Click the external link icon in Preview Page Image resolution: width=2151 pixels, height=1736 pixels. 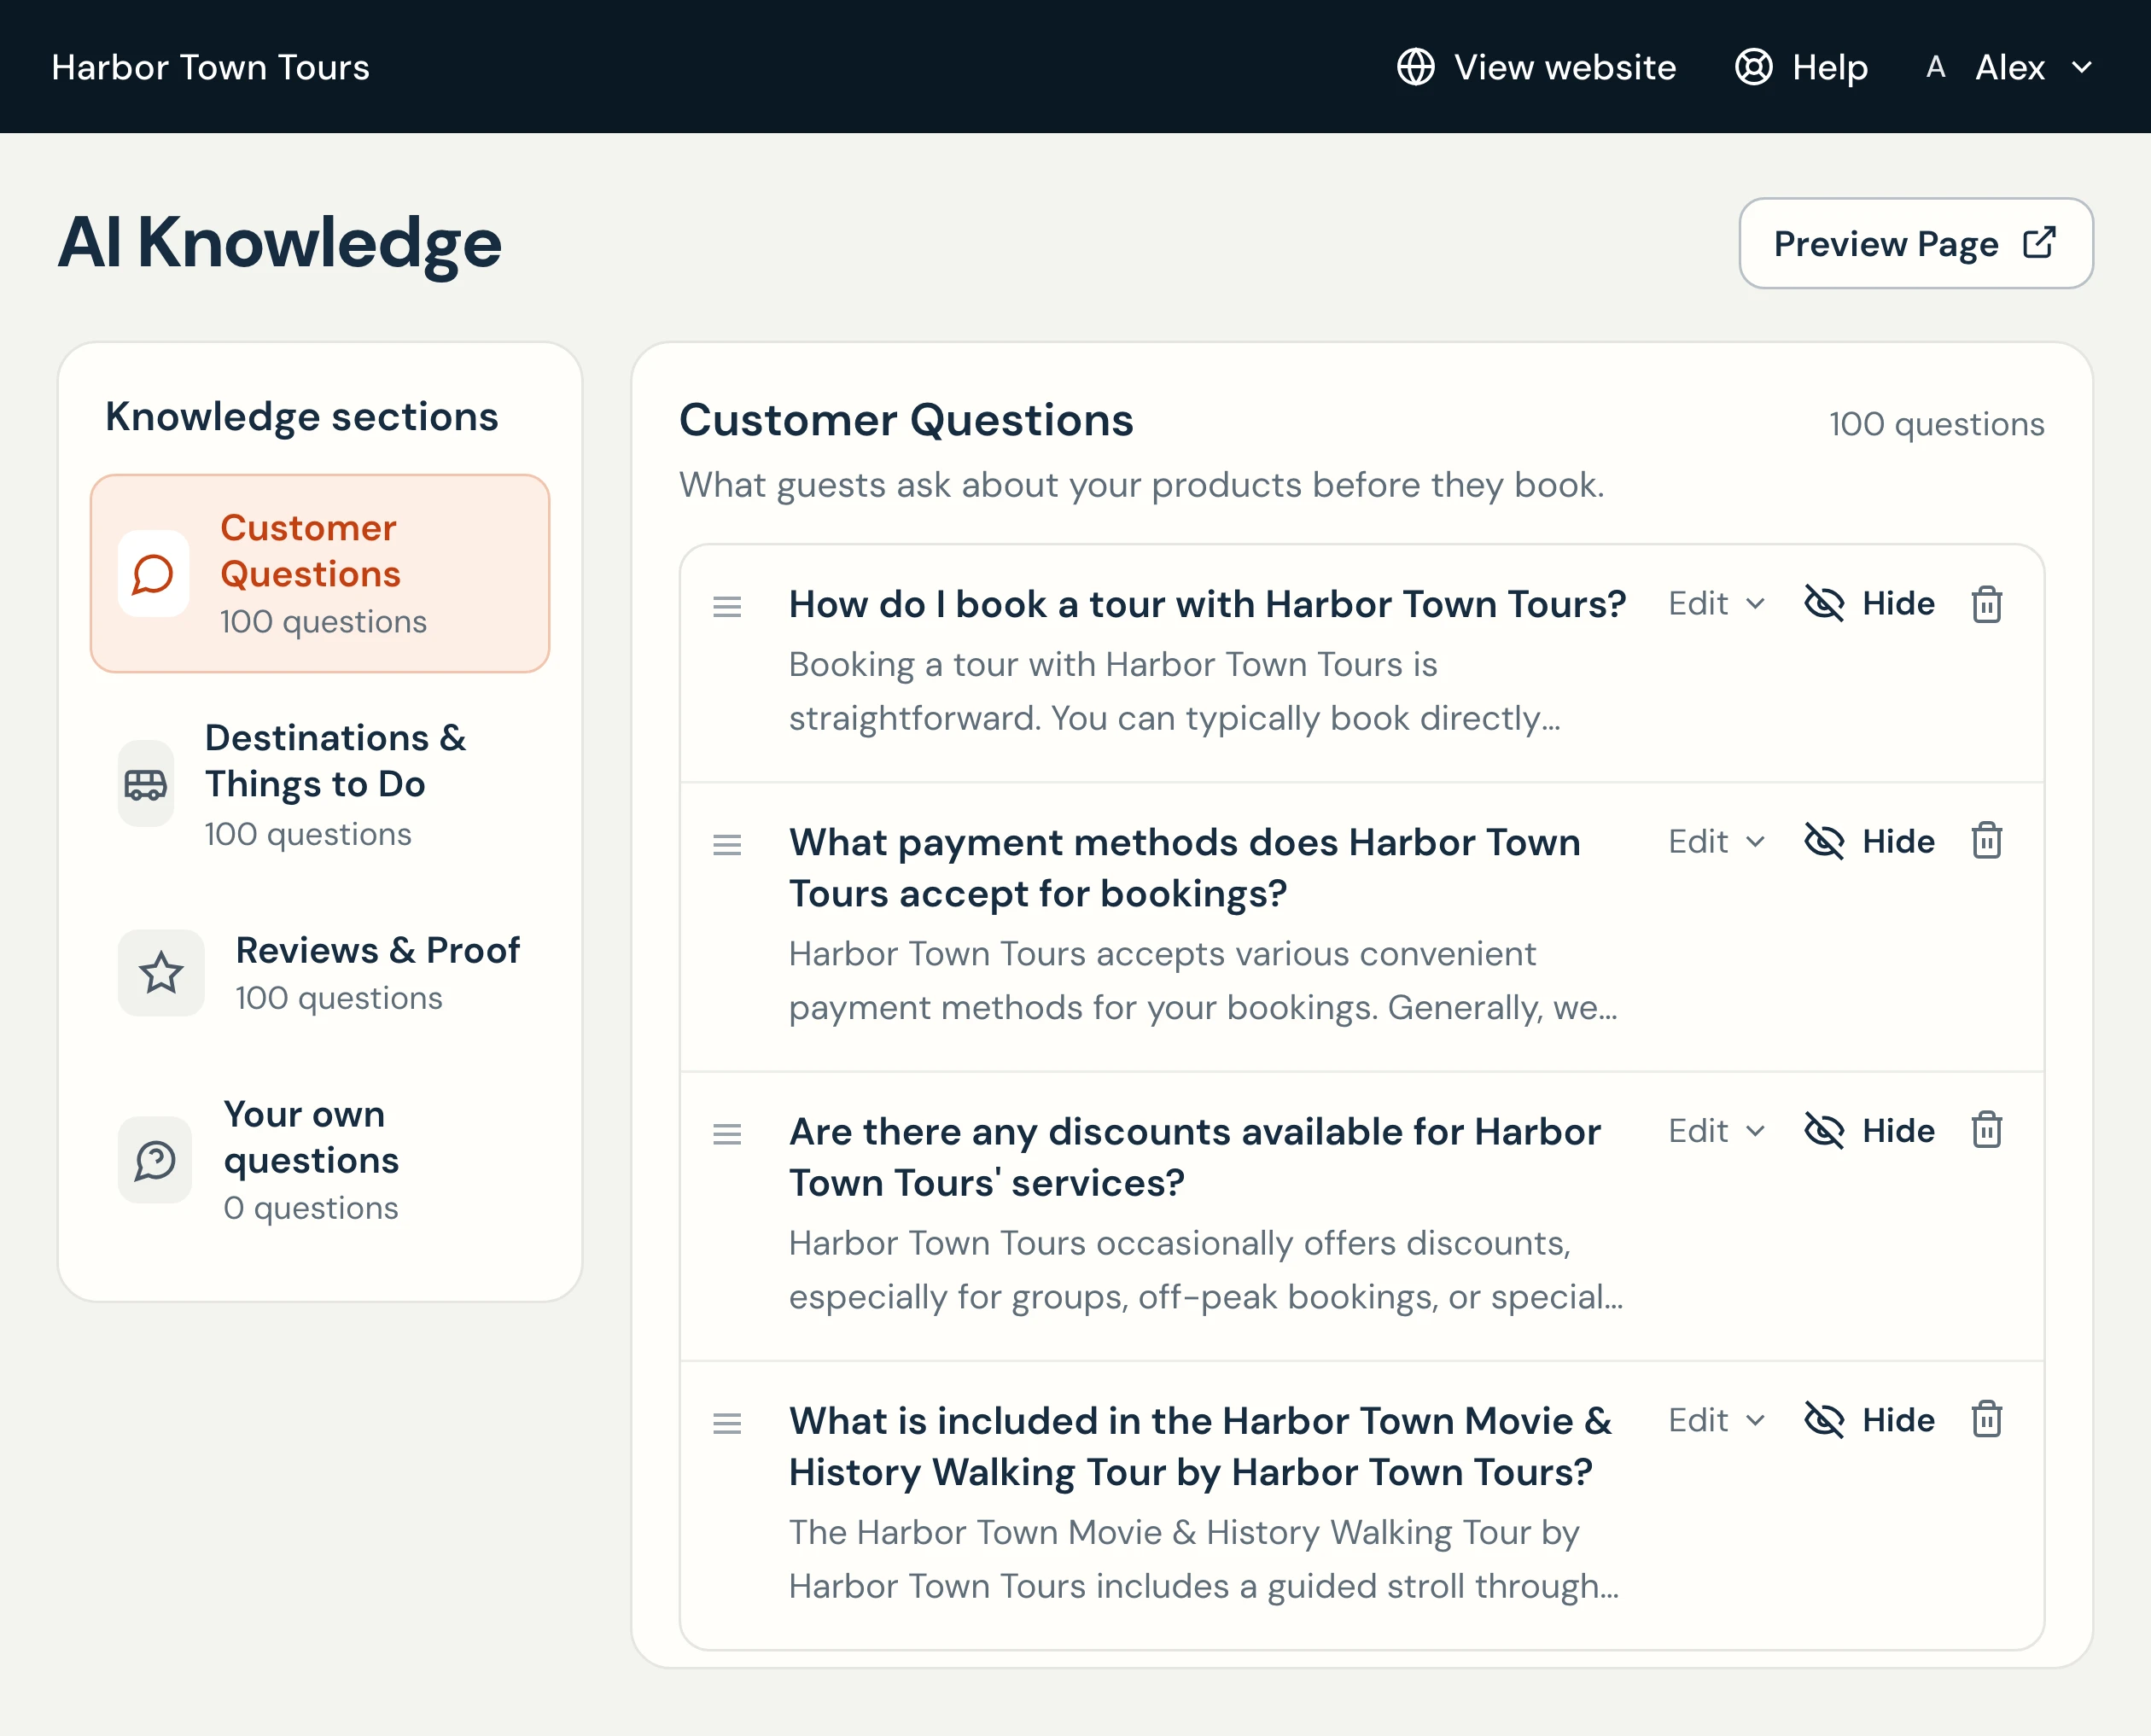pyautogui.click(x=2039, y=243)
